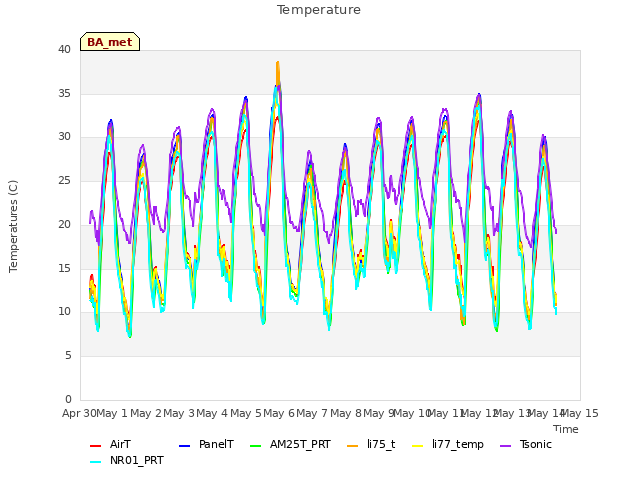Viewport: 640px width, 480px height.
Task: Click the May 7 x-axis label
Action: pos(312,413)
